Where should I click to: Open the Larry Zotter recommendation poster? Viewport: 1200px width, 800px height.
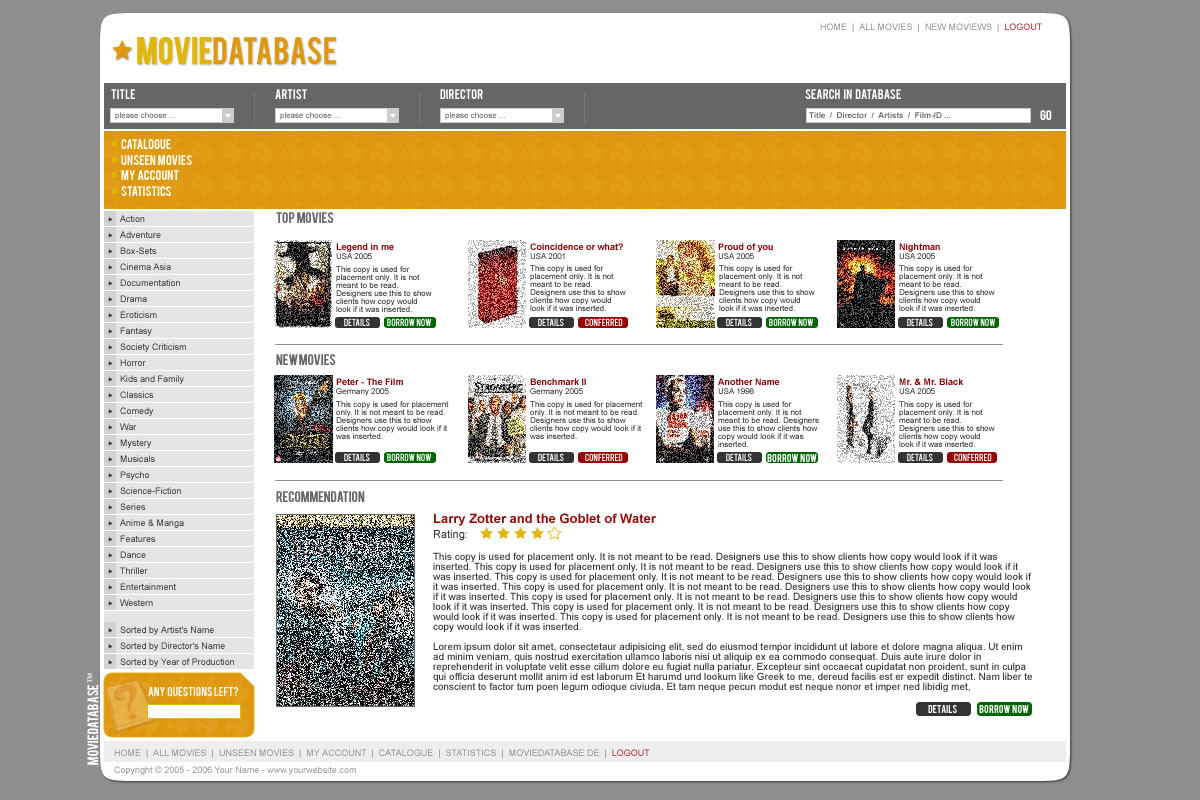pyautogui.click(x=345, y=611)
